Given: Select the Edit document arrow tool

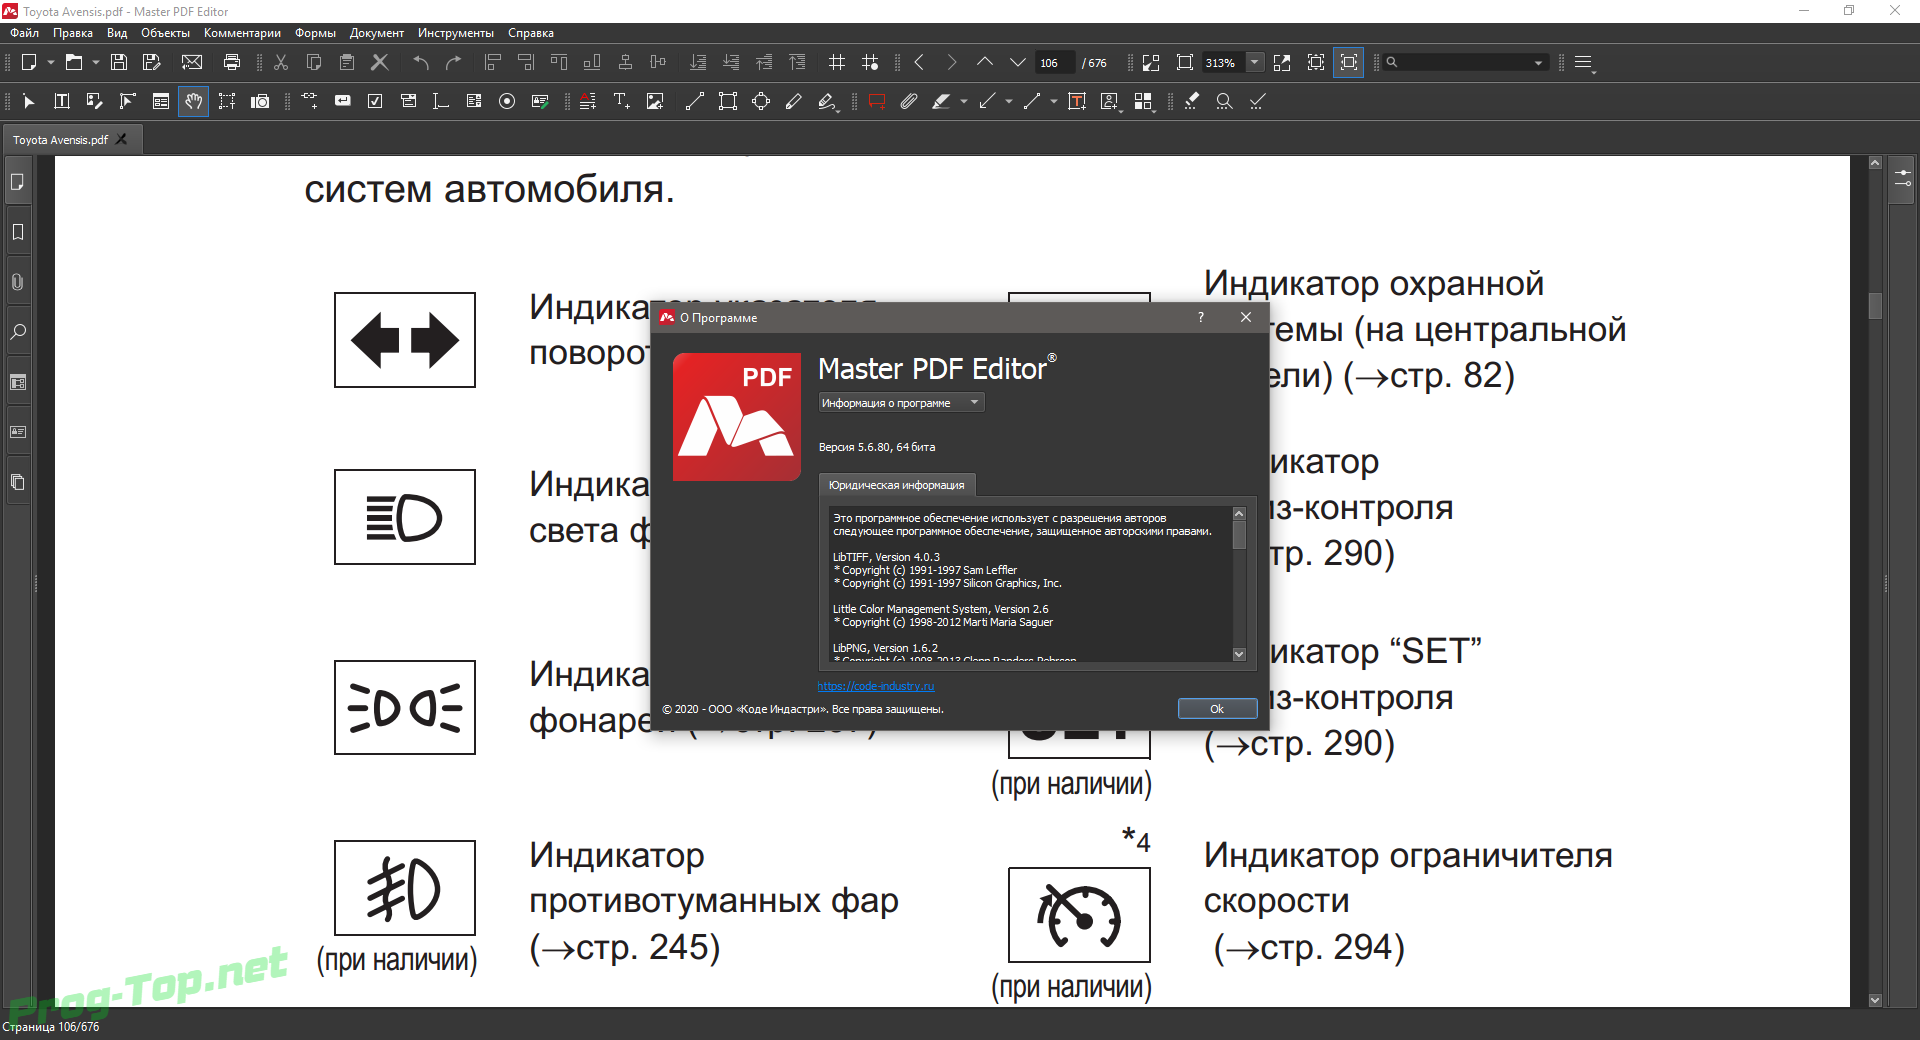Looking at the screenshot, I should [x=28, y=101].
